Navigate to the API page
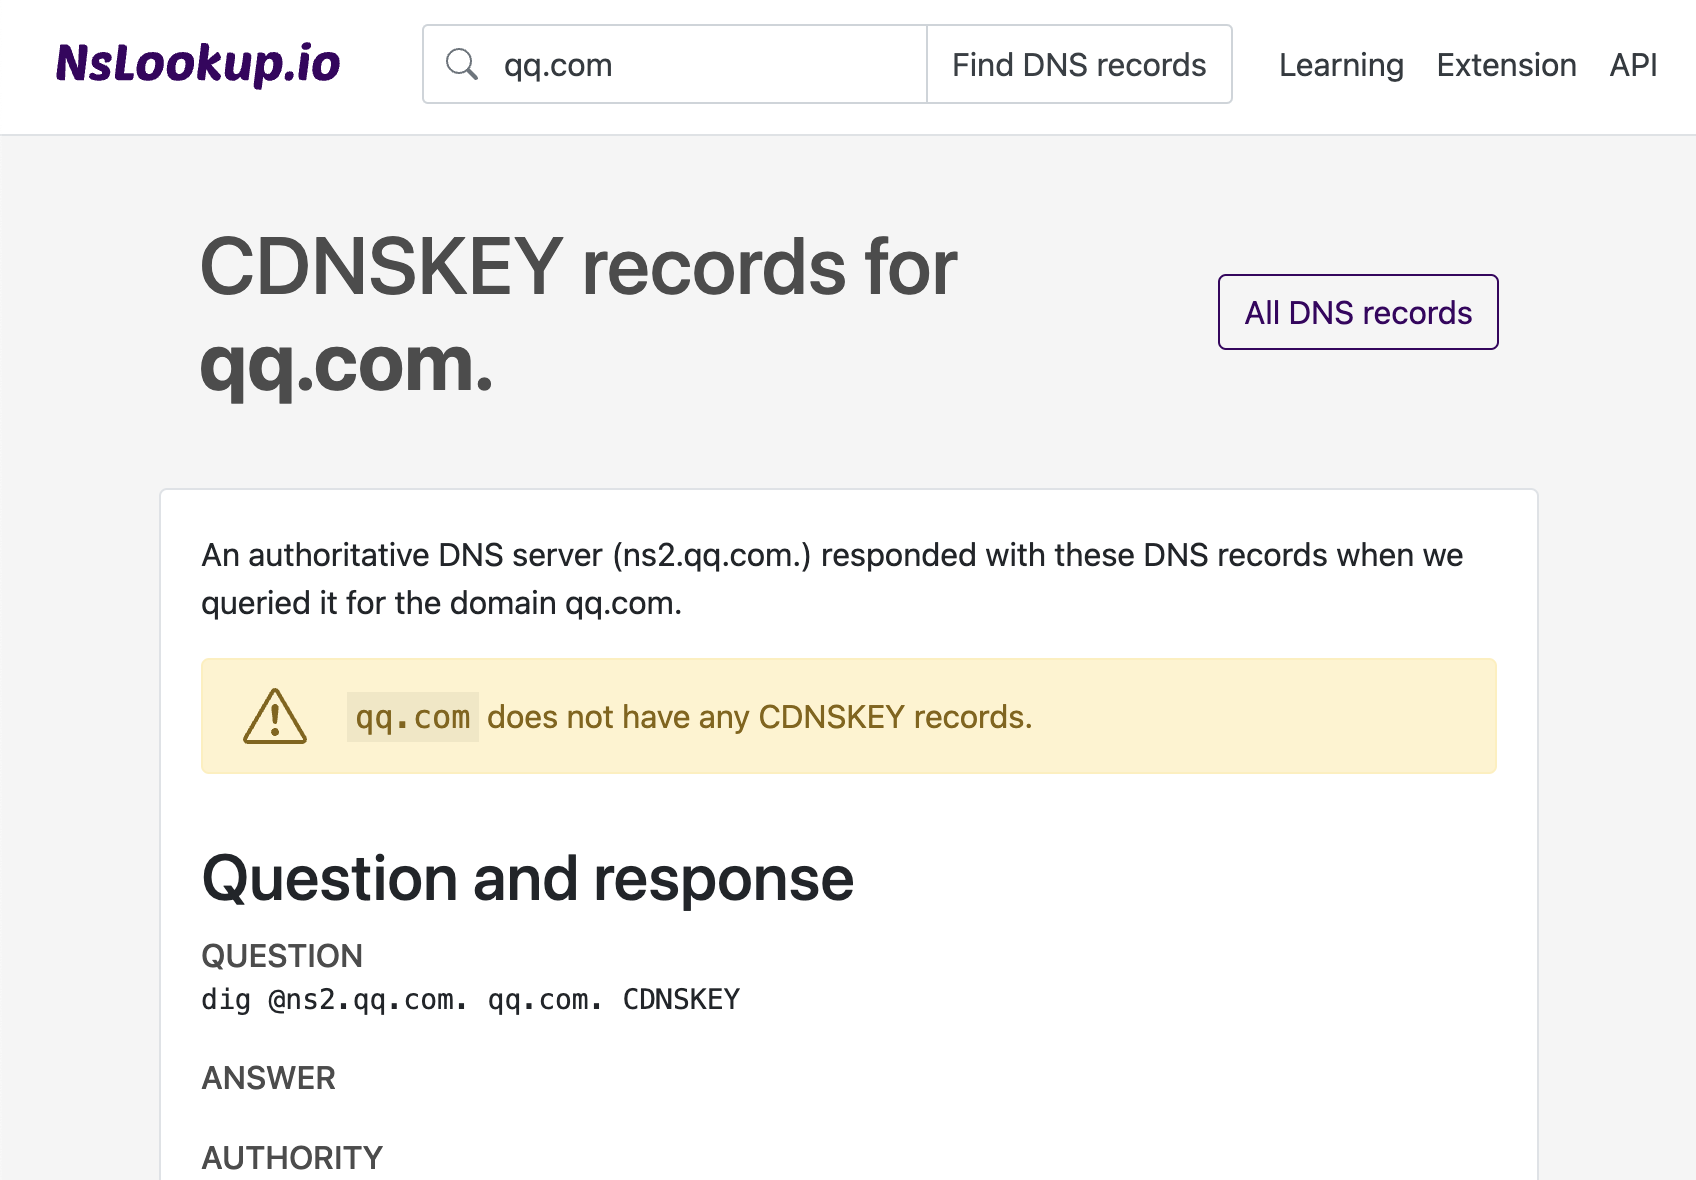Image resolution: width=1696 pixels, height=1180 pixels. tap(1632, 64)
